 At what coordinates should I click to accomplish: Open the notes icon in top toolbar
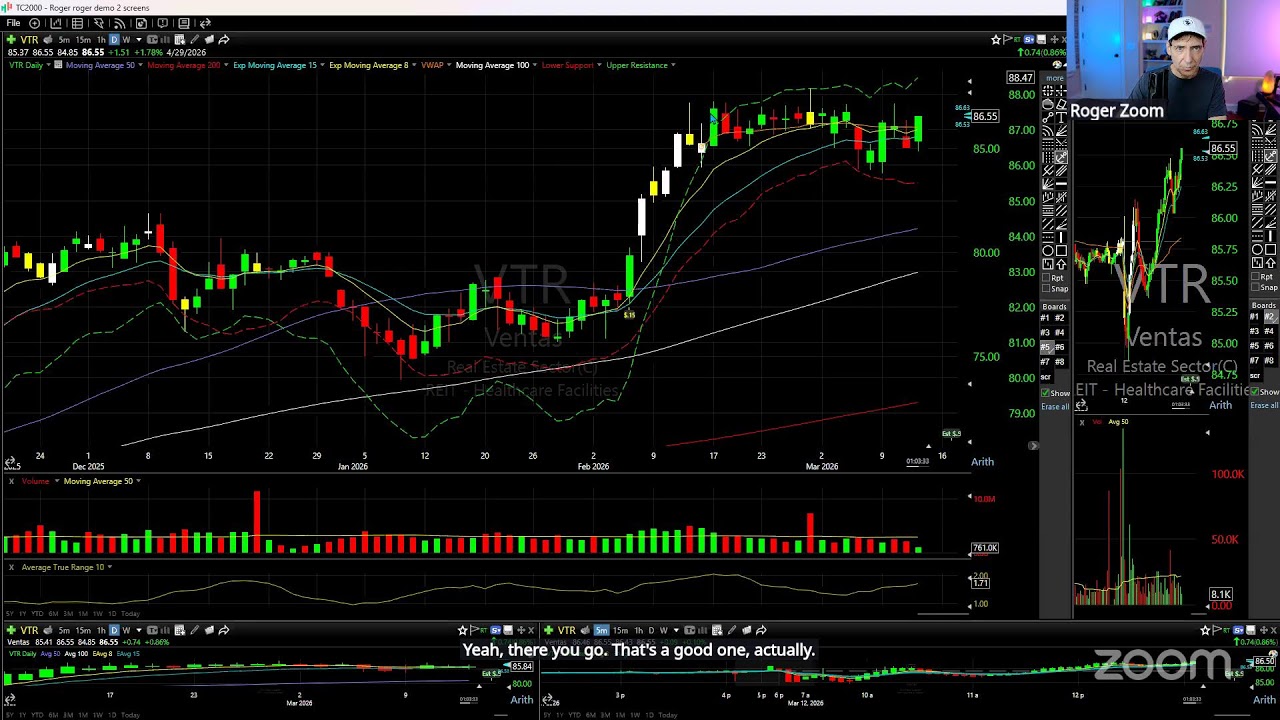coord(183,23)
